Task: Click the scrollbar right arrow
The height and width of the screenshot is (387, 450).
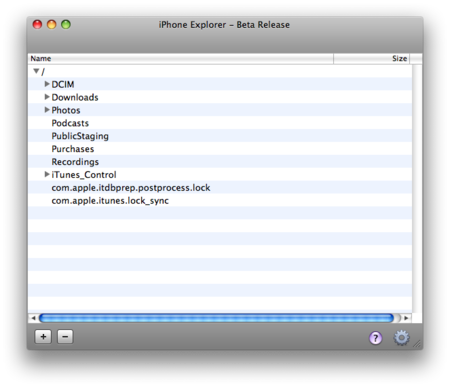Action: coord(406,318)
